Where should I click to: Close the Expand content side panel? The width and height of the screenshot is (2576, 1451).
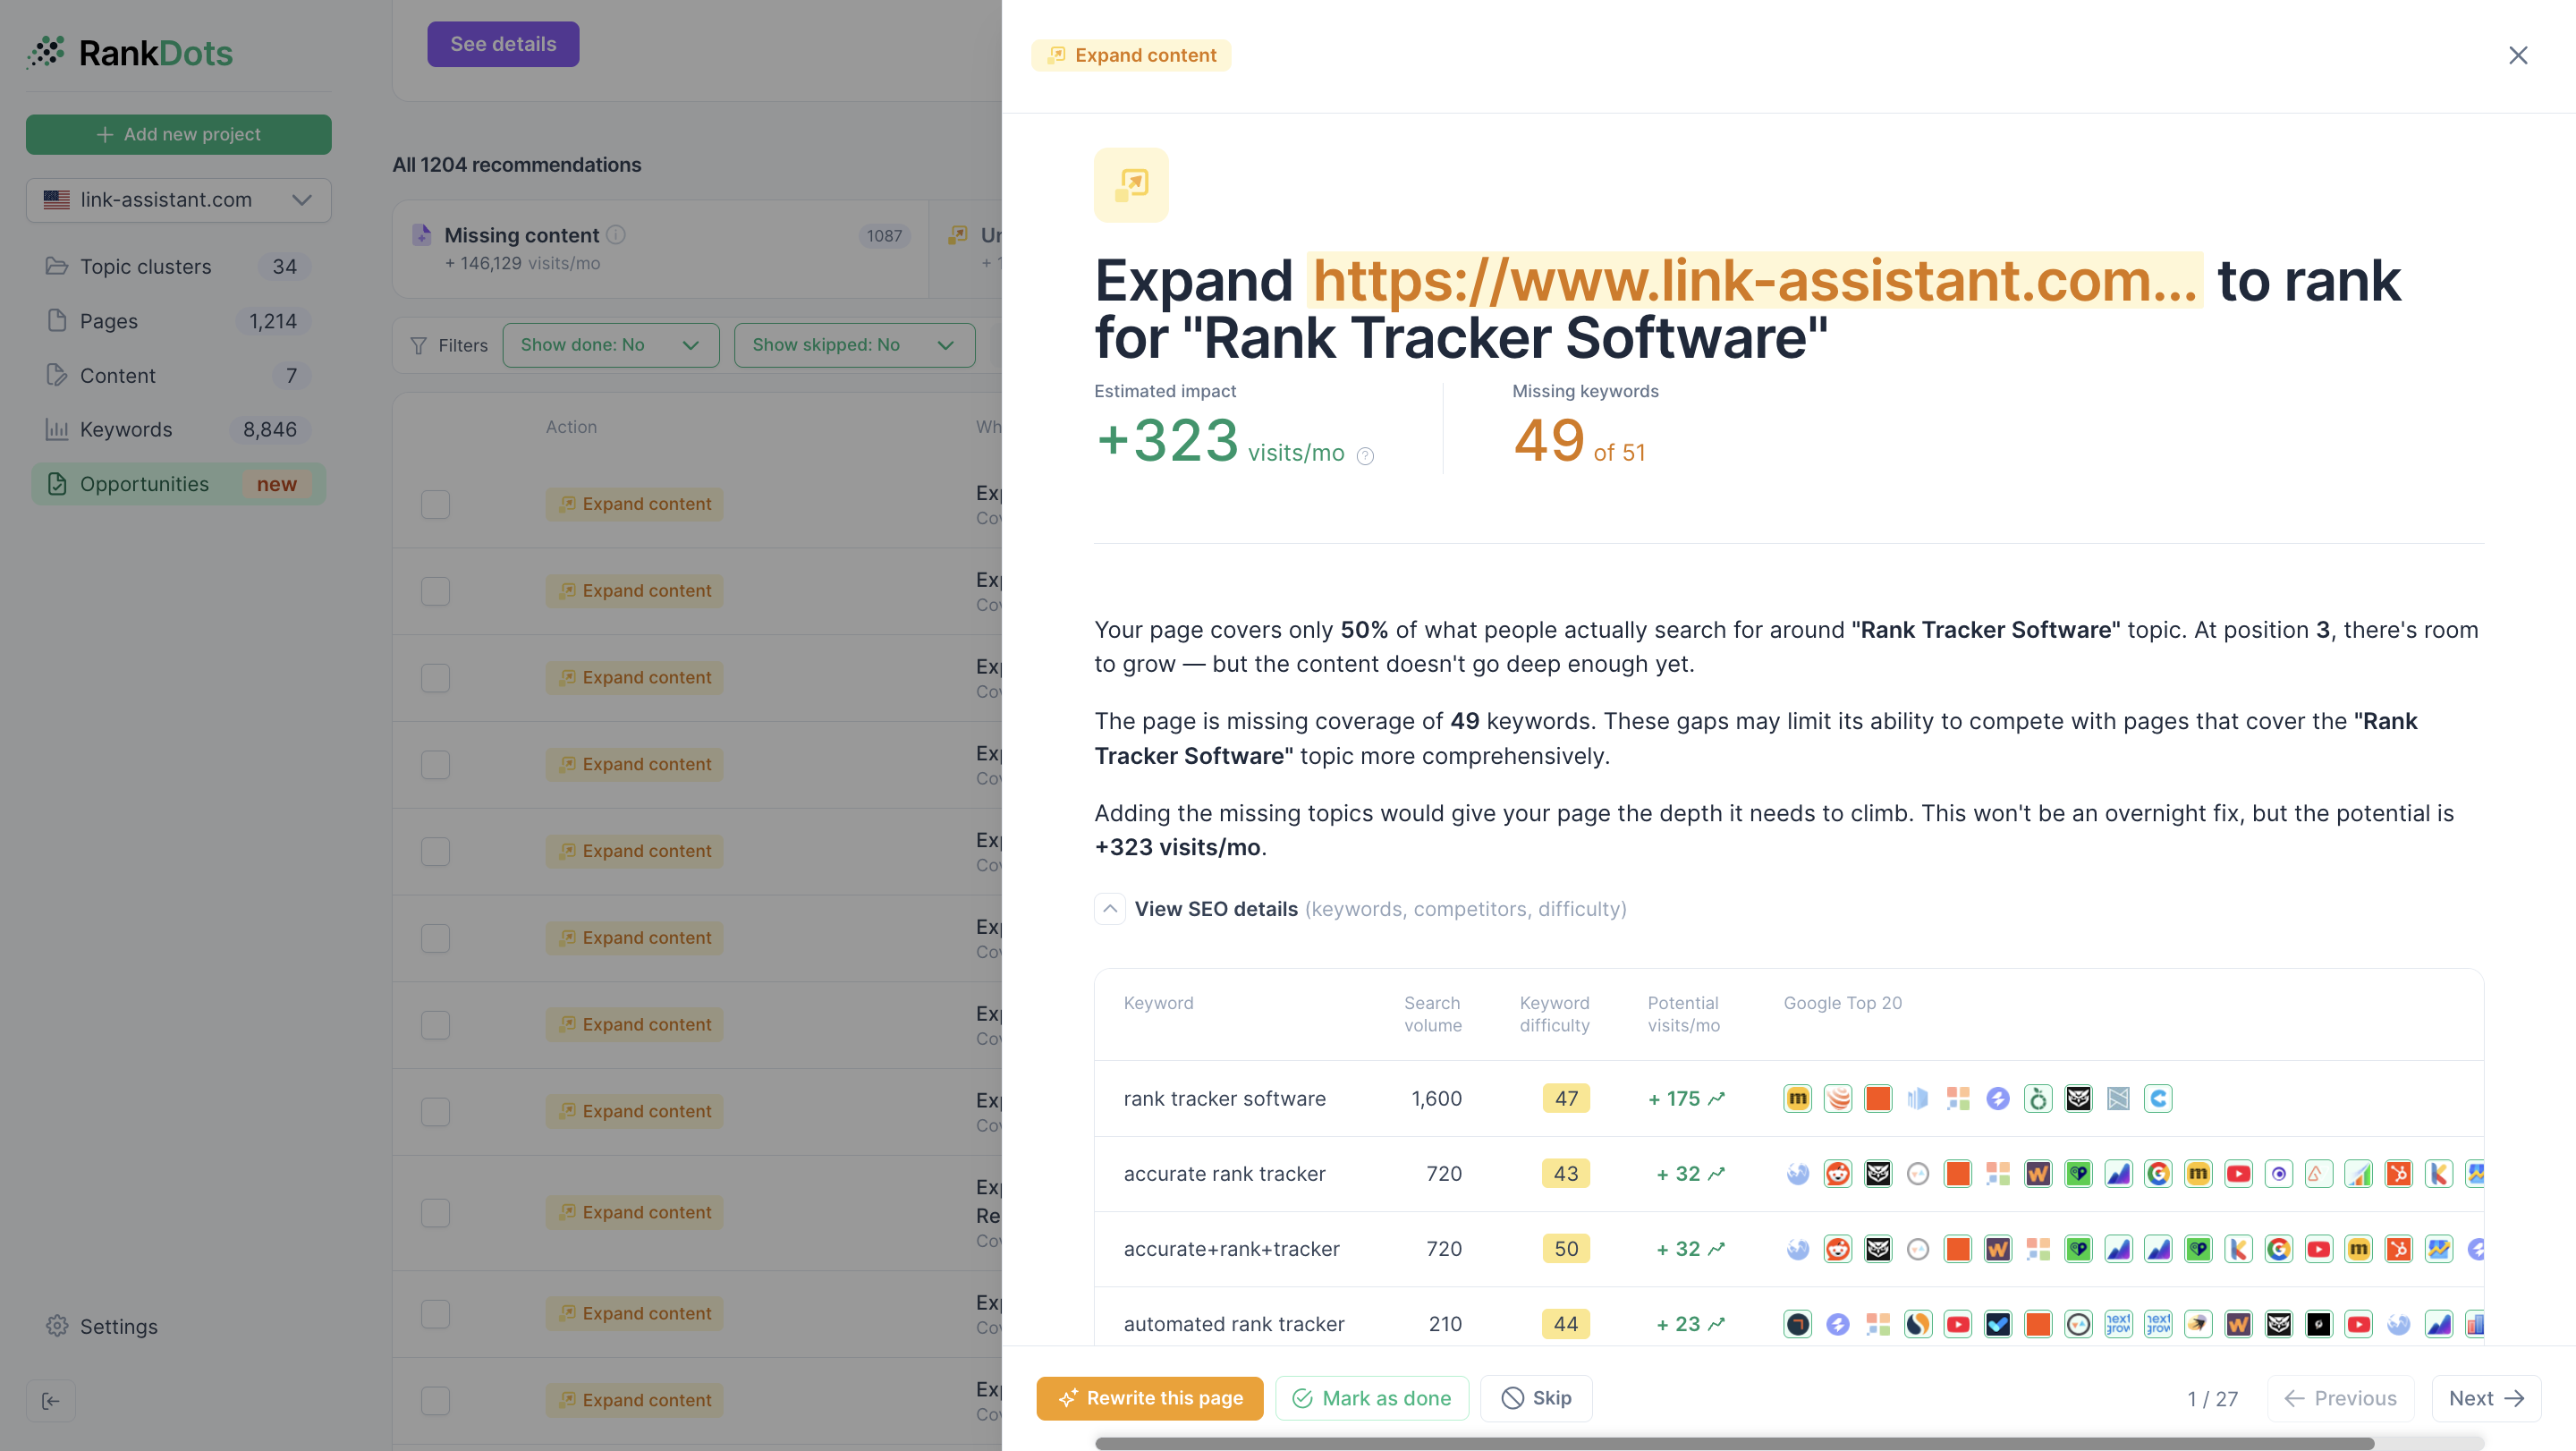(x=2517, y=55)
